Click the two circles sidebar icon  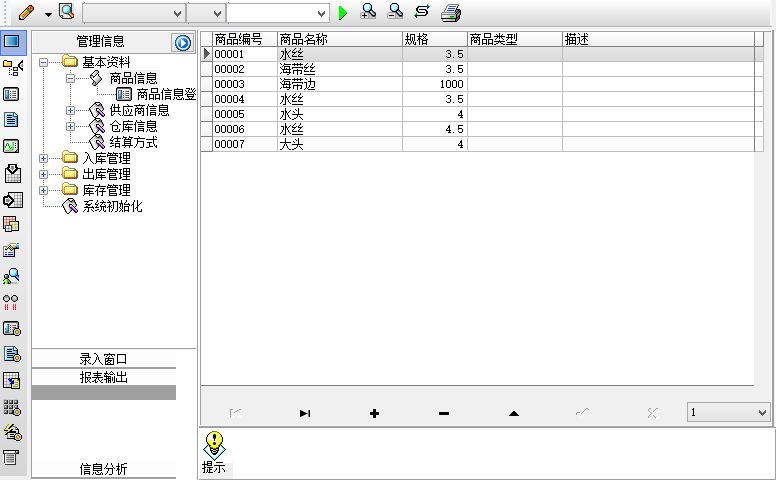point(10,302)
